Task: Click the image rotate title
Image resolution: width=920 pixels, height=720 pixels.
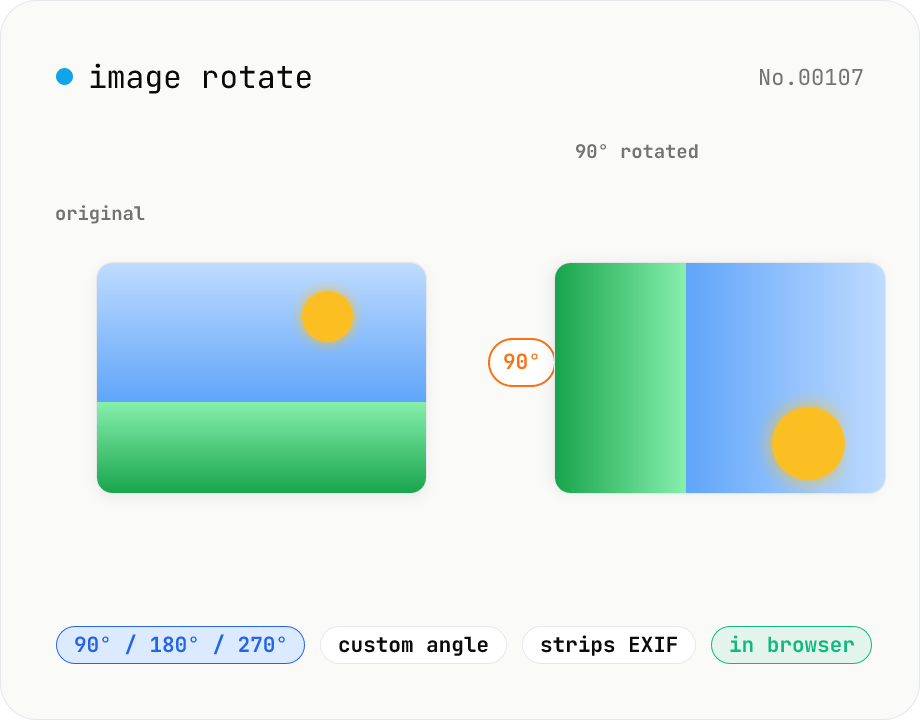Action: coord(200,77)
